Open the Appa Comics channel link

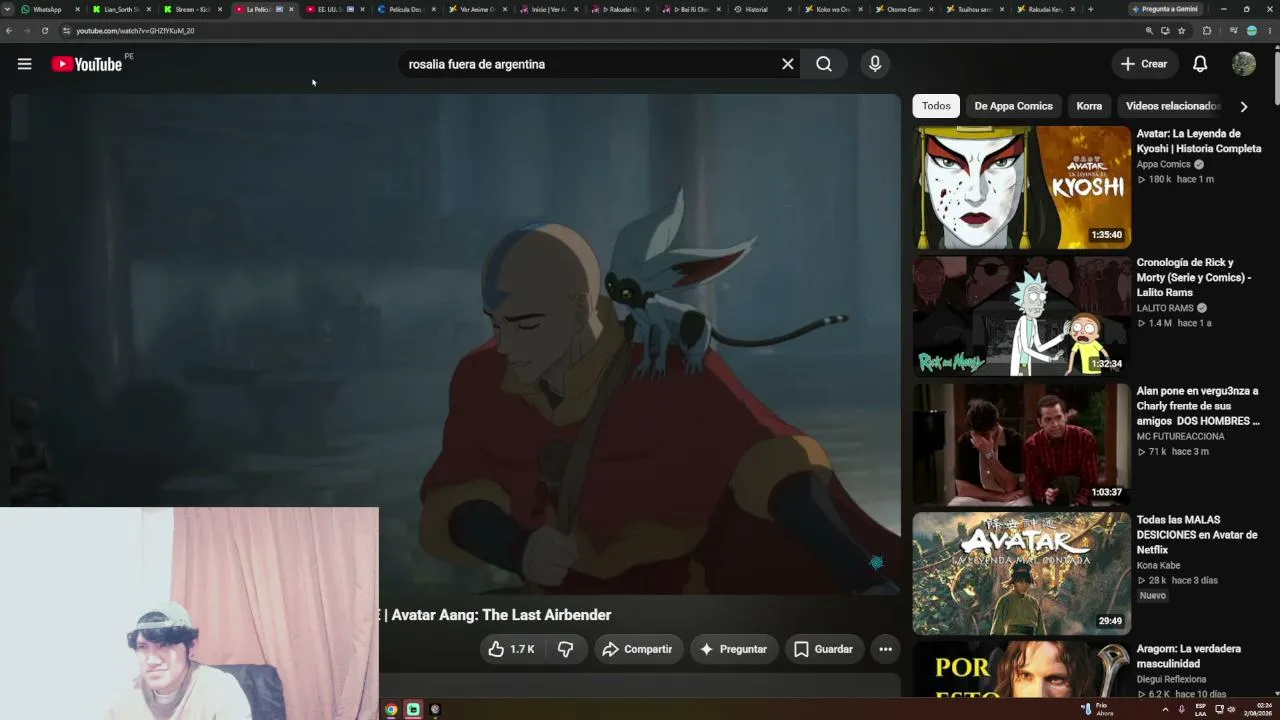pos(1163,164)
